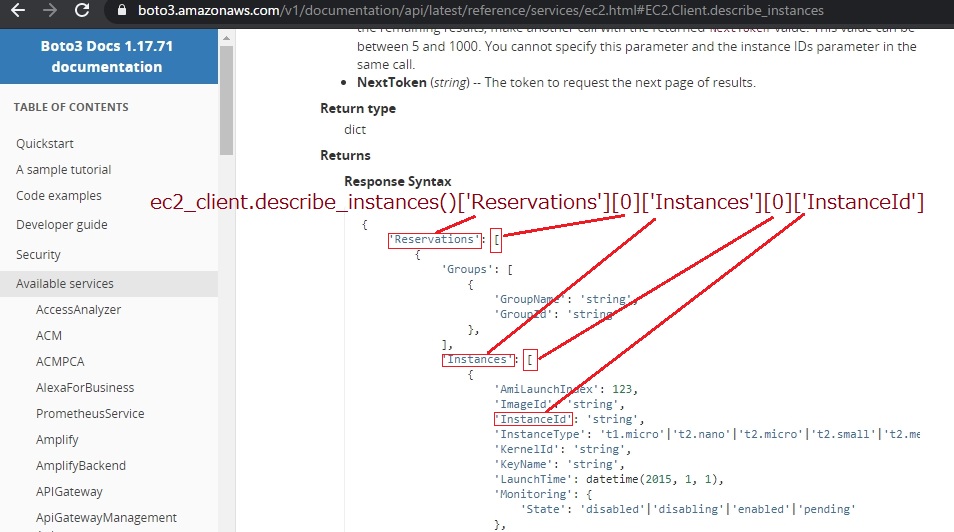This screenshot has height=532, width=954.
Task: Click the 'KeyName' line in the code
Action: tap(559, 464)
